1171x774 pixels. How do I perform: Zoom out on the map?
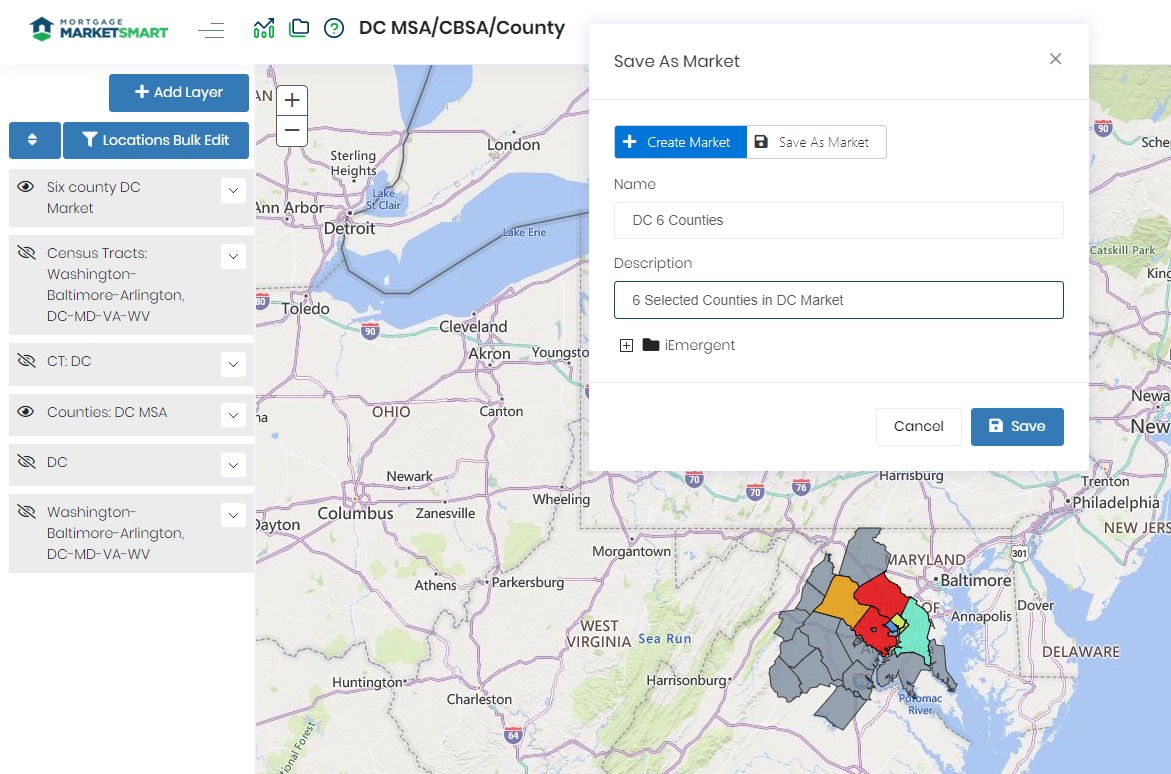pyautogui.click(x=292, y=131)
